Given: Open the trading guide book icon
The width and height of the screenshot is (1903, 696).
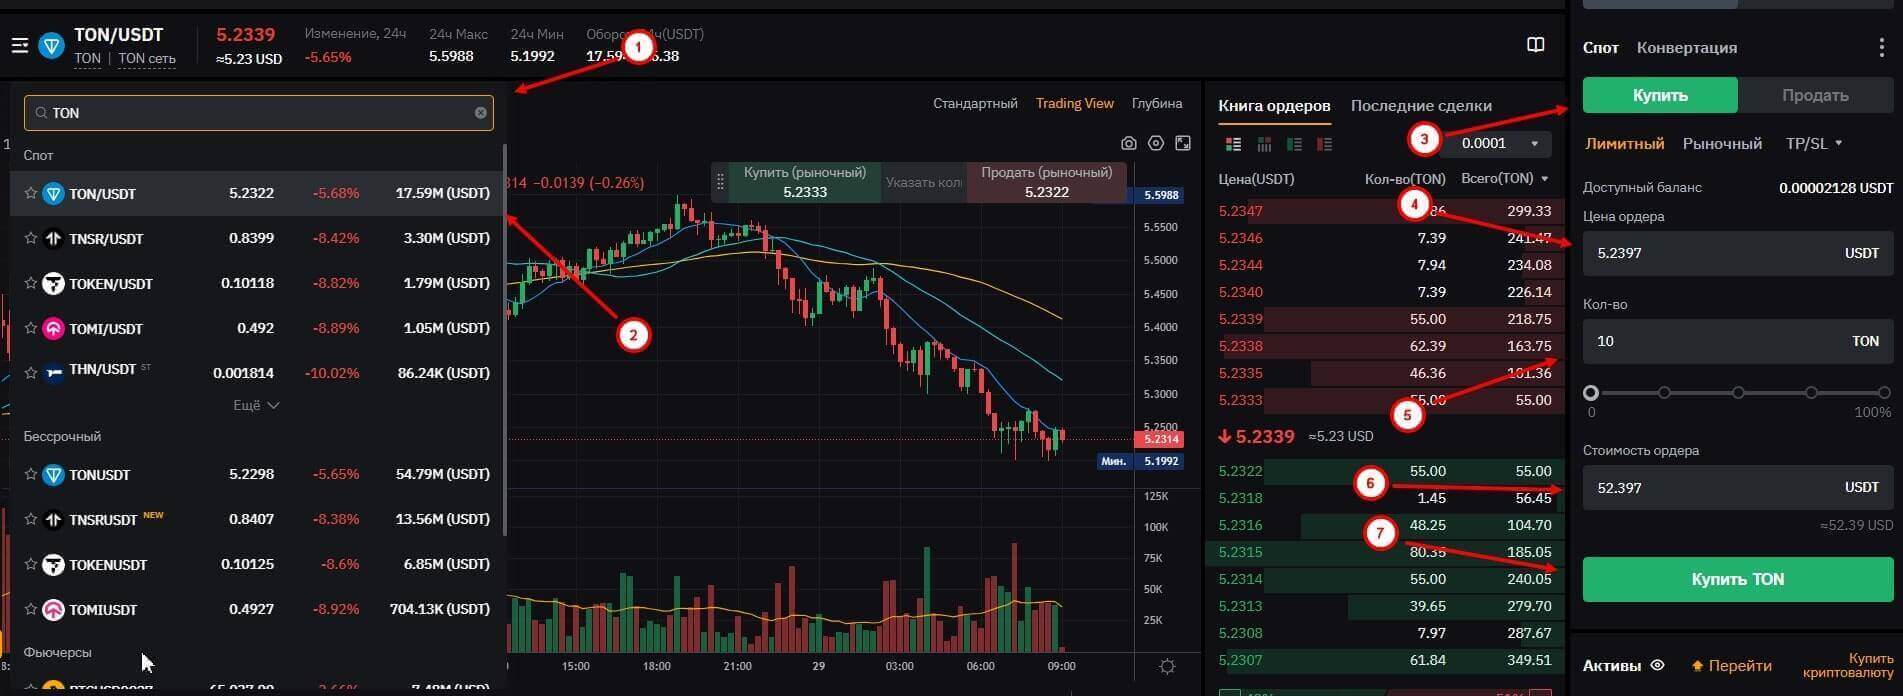Looking at the screenshot, I should (x=1536, y=45).
